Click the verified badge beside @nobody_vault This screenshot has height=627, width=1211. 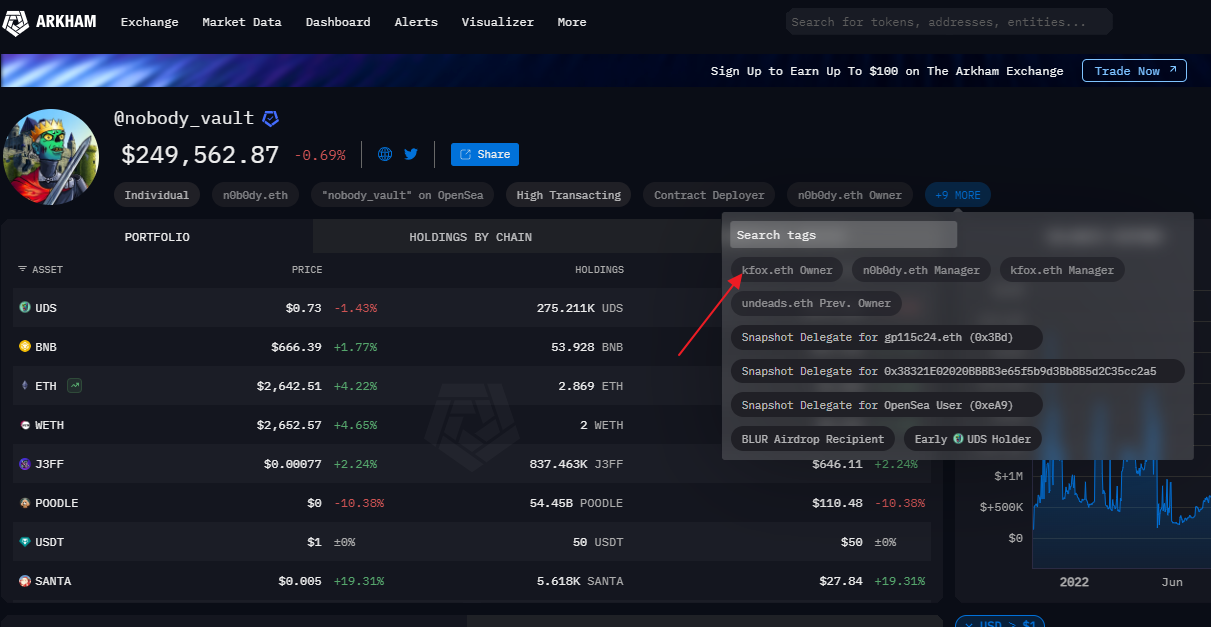[270, 118]
